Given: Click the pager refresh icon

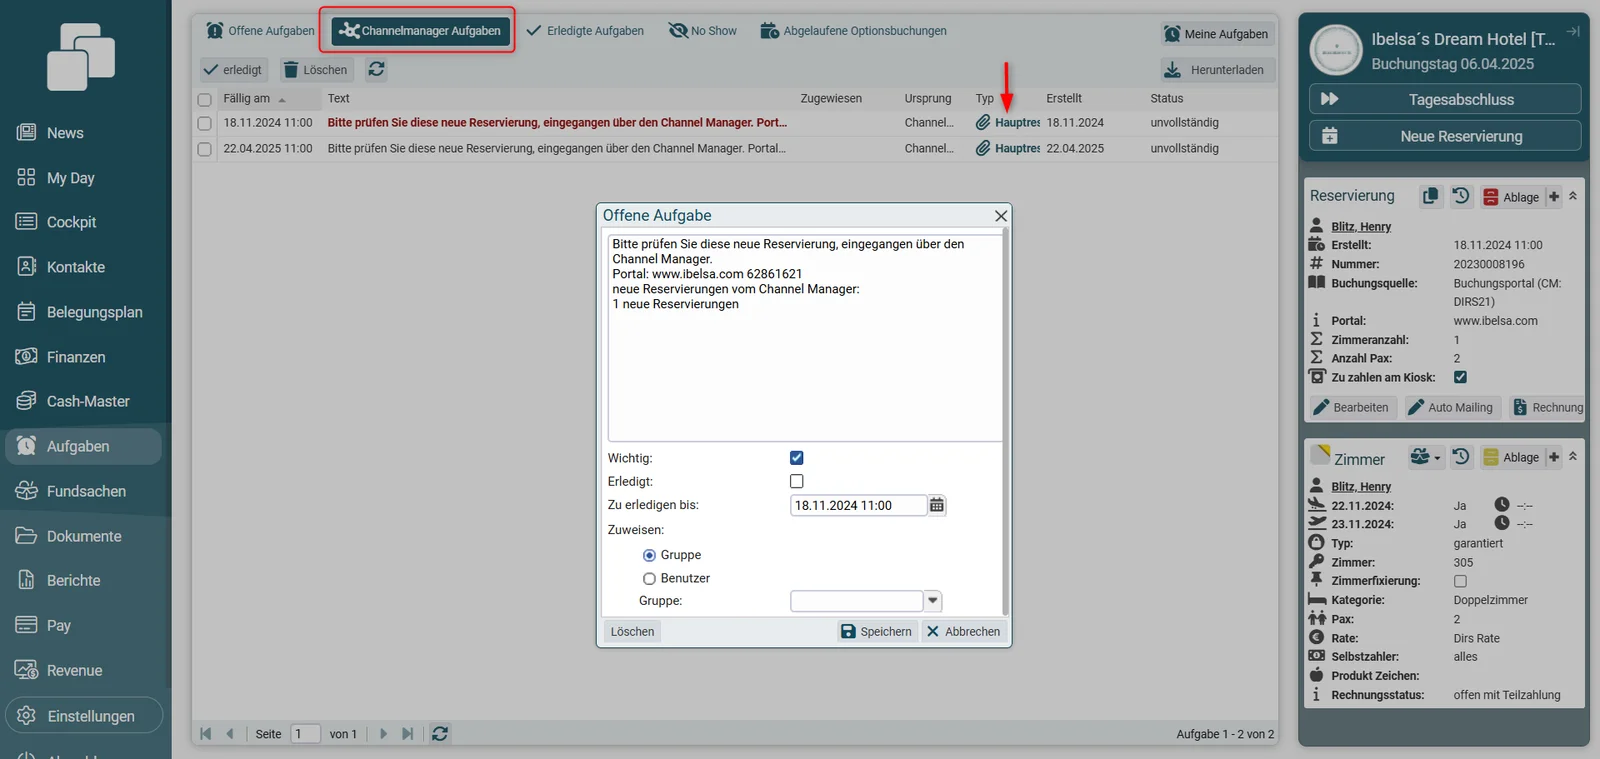Looking at the screenshot, I should click(440, 734).
